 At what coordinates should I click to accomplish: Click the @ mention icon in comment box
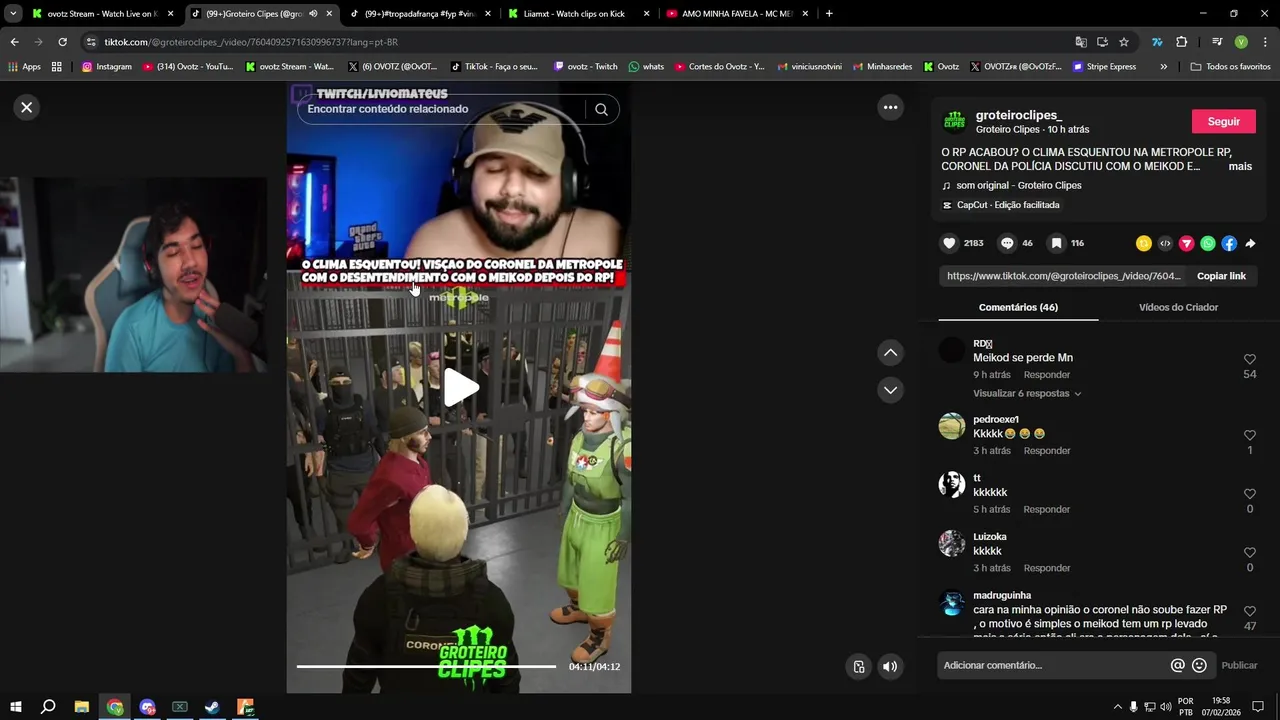coord(1177,665)
